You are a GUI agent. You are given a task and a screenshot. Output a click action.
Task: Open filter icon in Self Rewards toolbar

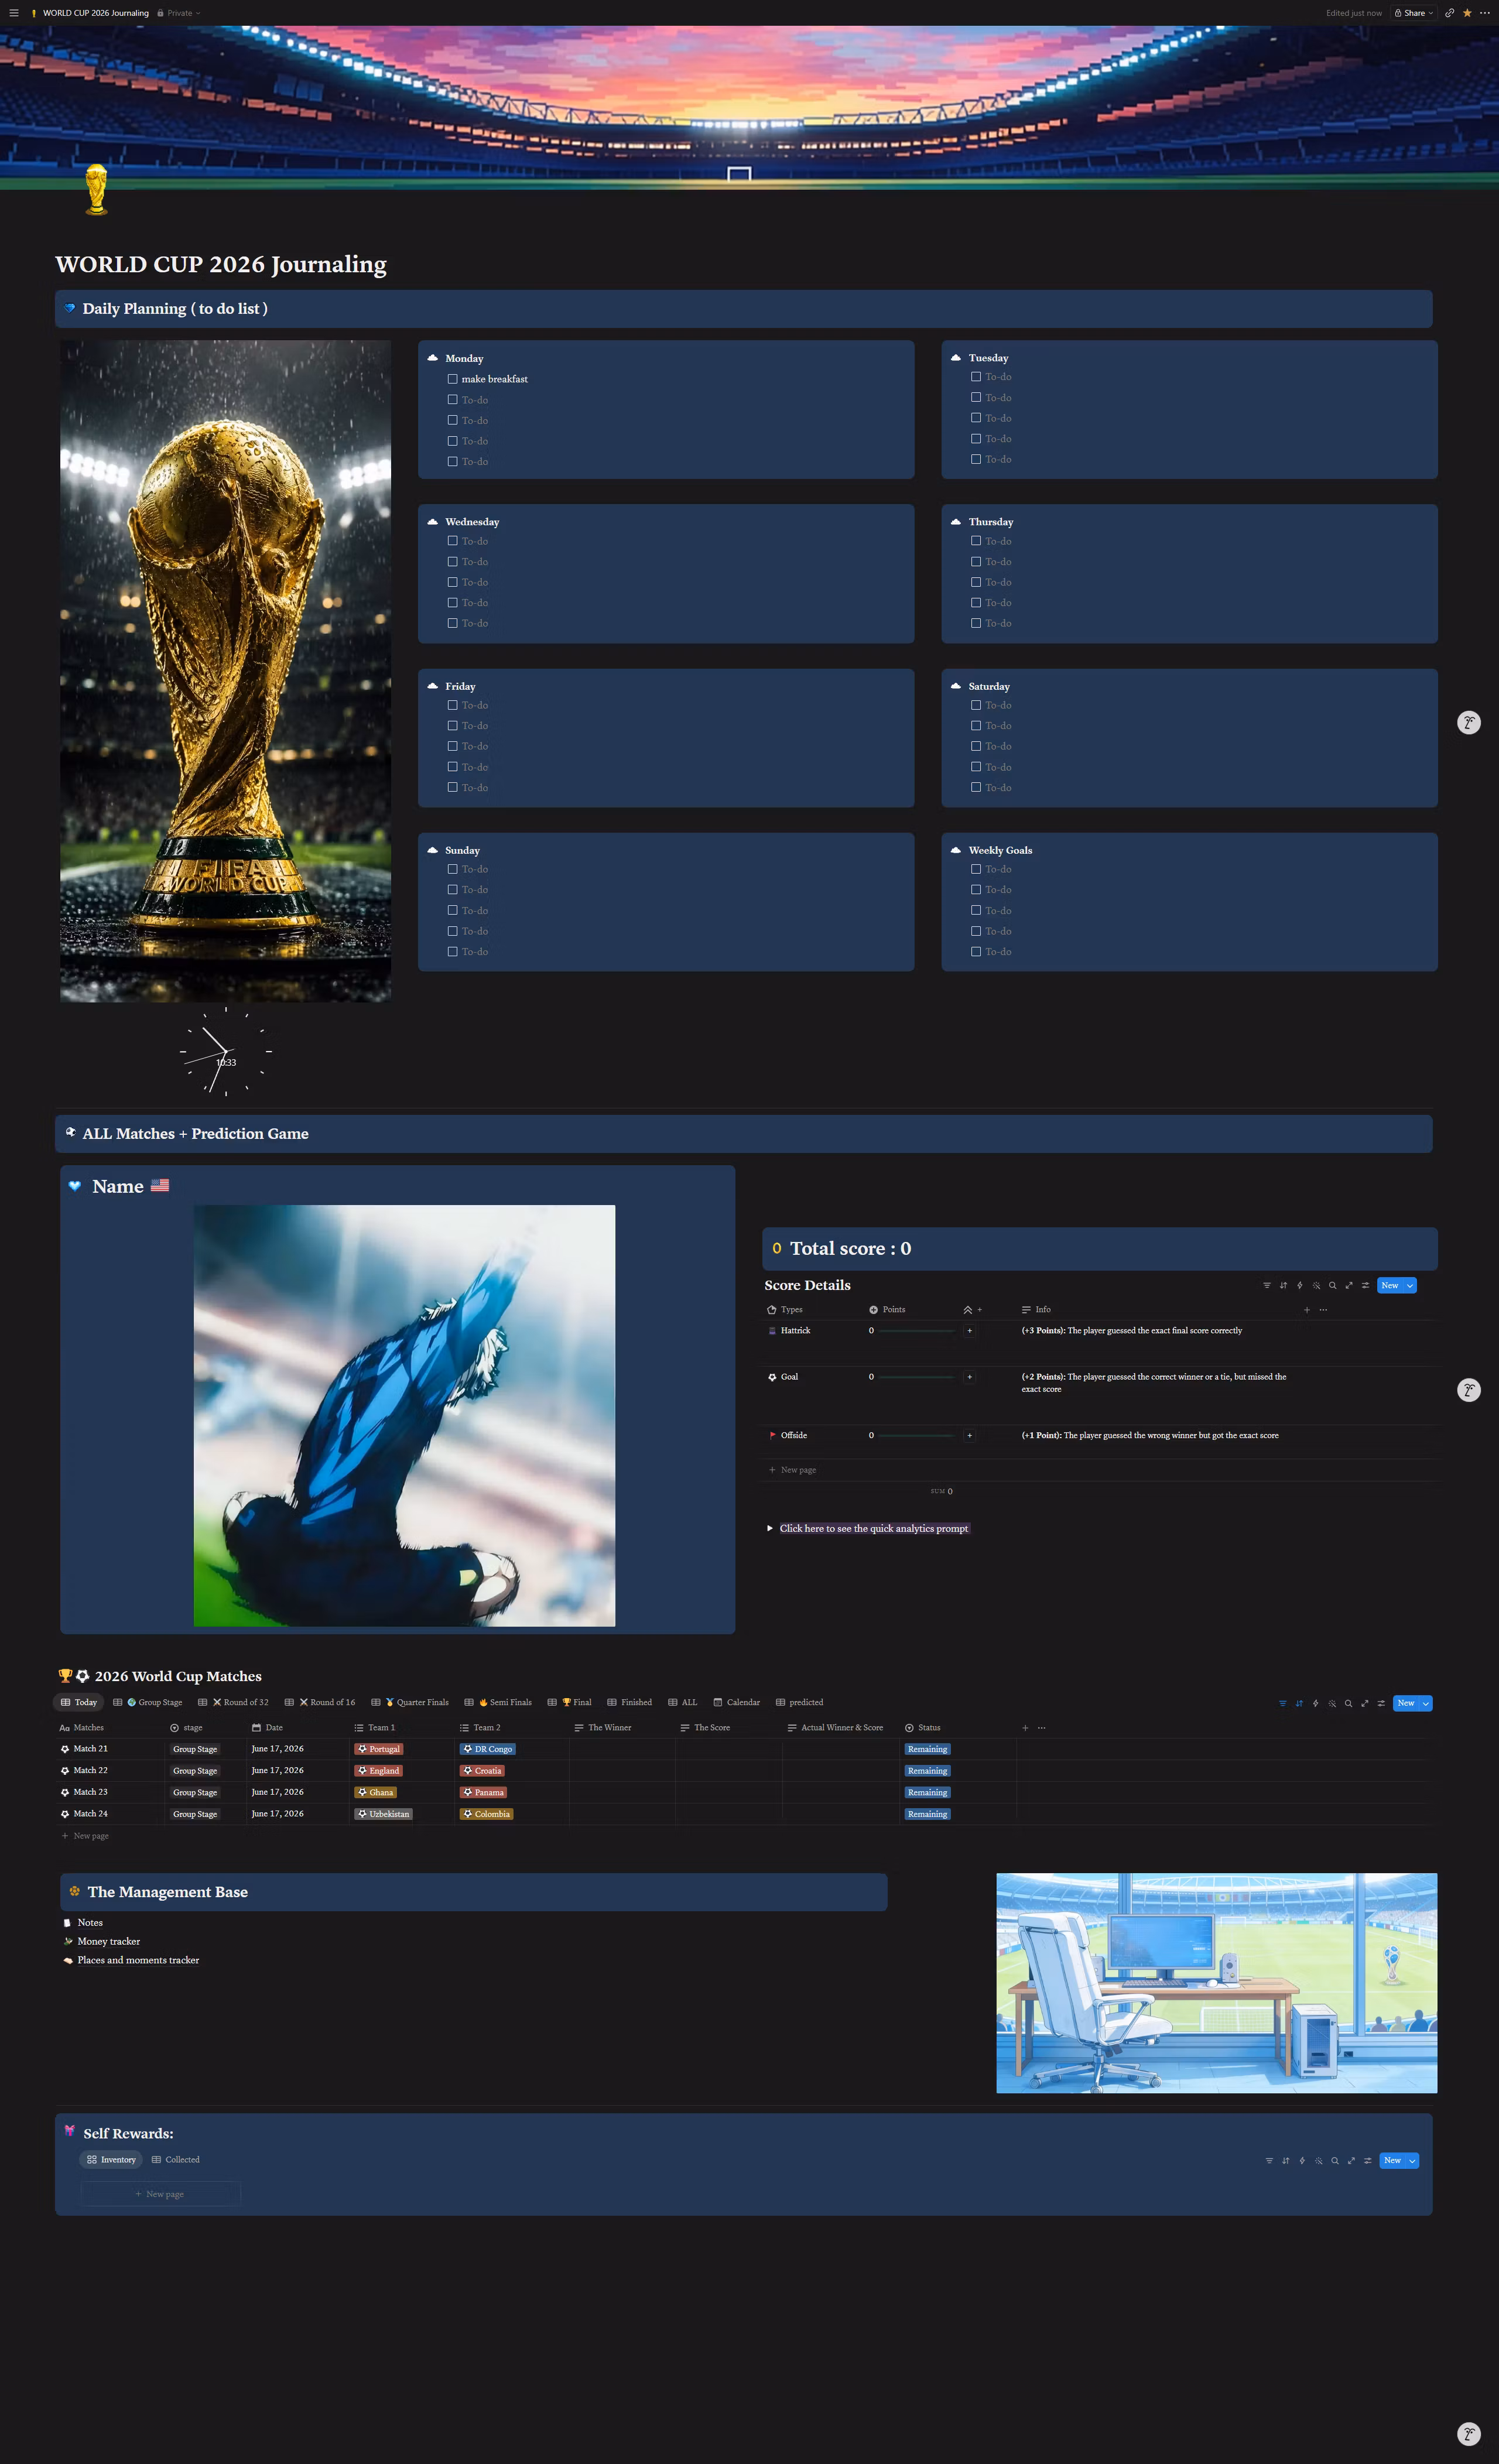point(1269,2160)
